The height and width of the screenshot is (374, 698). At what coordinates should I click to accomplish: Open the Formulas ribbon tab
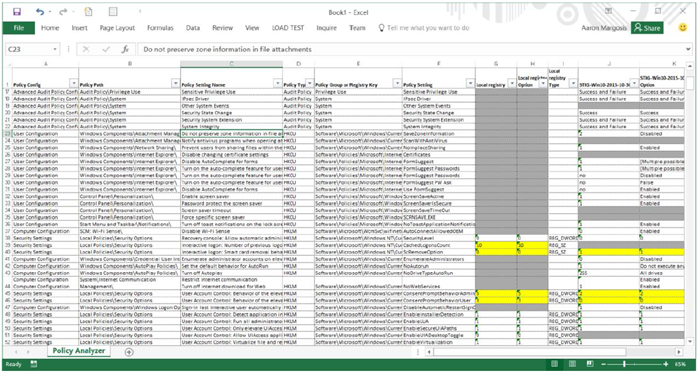click(x=160, y=28)
